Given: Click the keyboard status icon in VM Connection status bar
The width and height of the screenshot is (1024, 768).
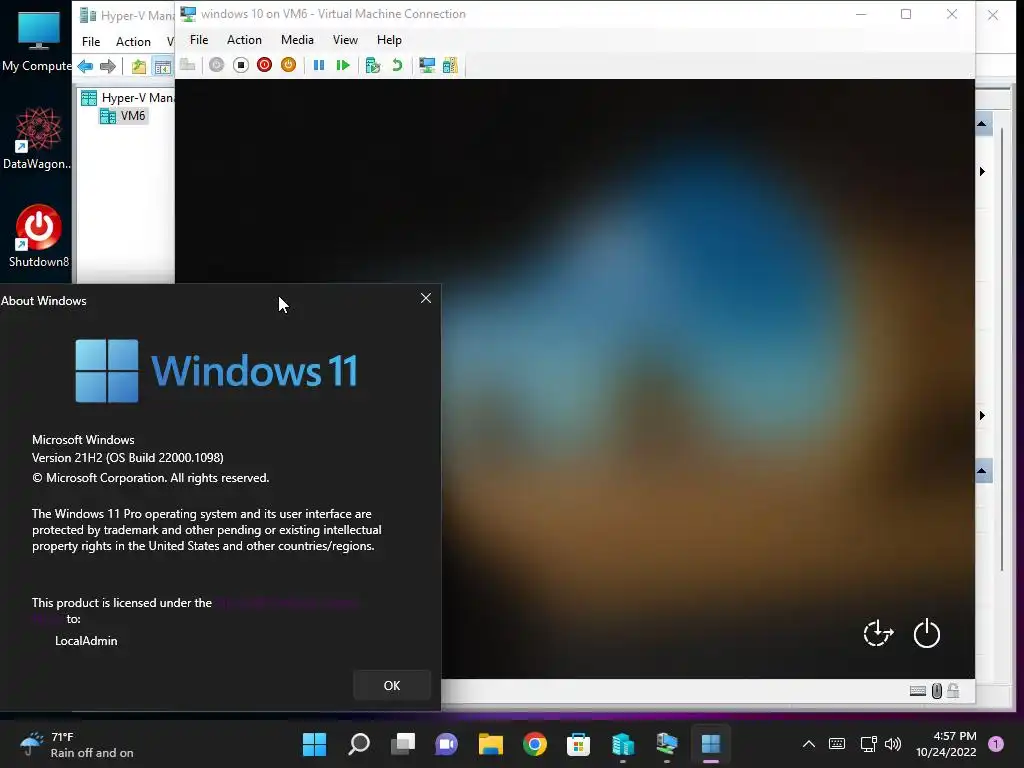Looking at the screenshot, I should (x=918, y=691).
